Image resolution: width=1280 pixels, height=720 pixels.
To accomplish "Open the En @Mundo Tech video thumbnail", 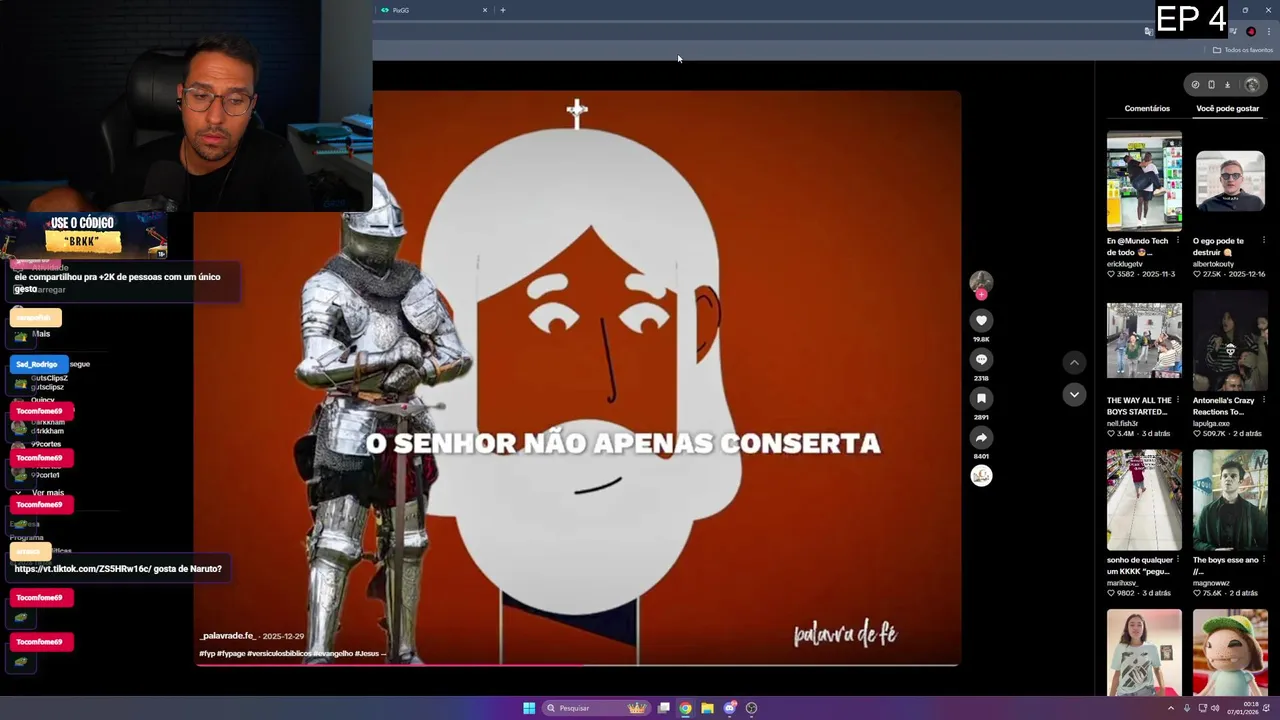I will click(x=1144, y=181).
